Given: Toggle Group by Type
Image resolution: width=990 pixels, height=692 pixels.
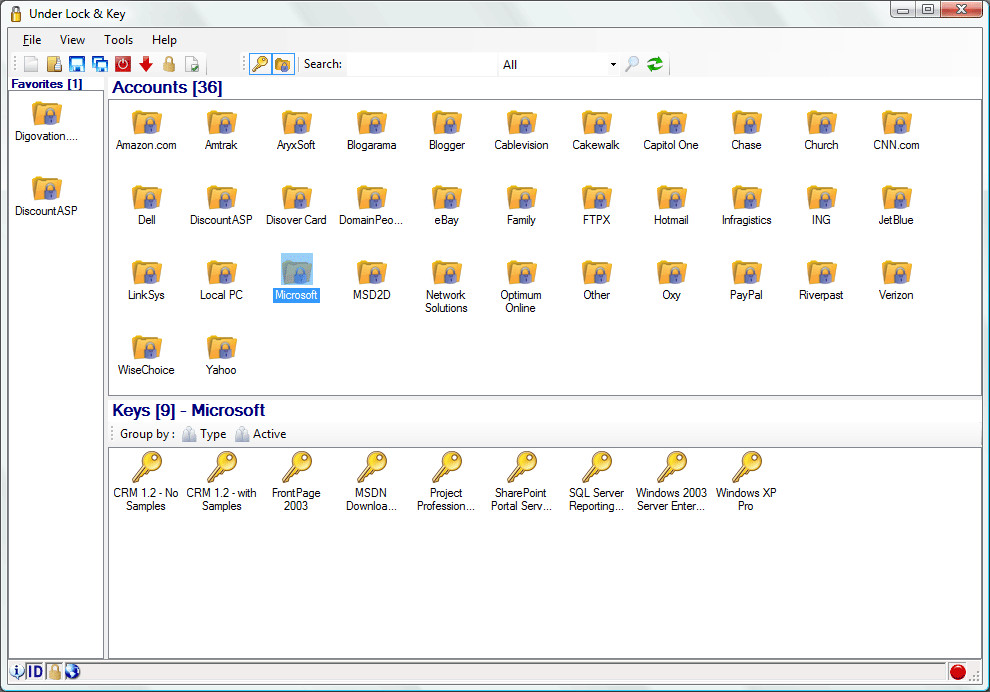Looking at the screenshot, I should tap(204, 434).
